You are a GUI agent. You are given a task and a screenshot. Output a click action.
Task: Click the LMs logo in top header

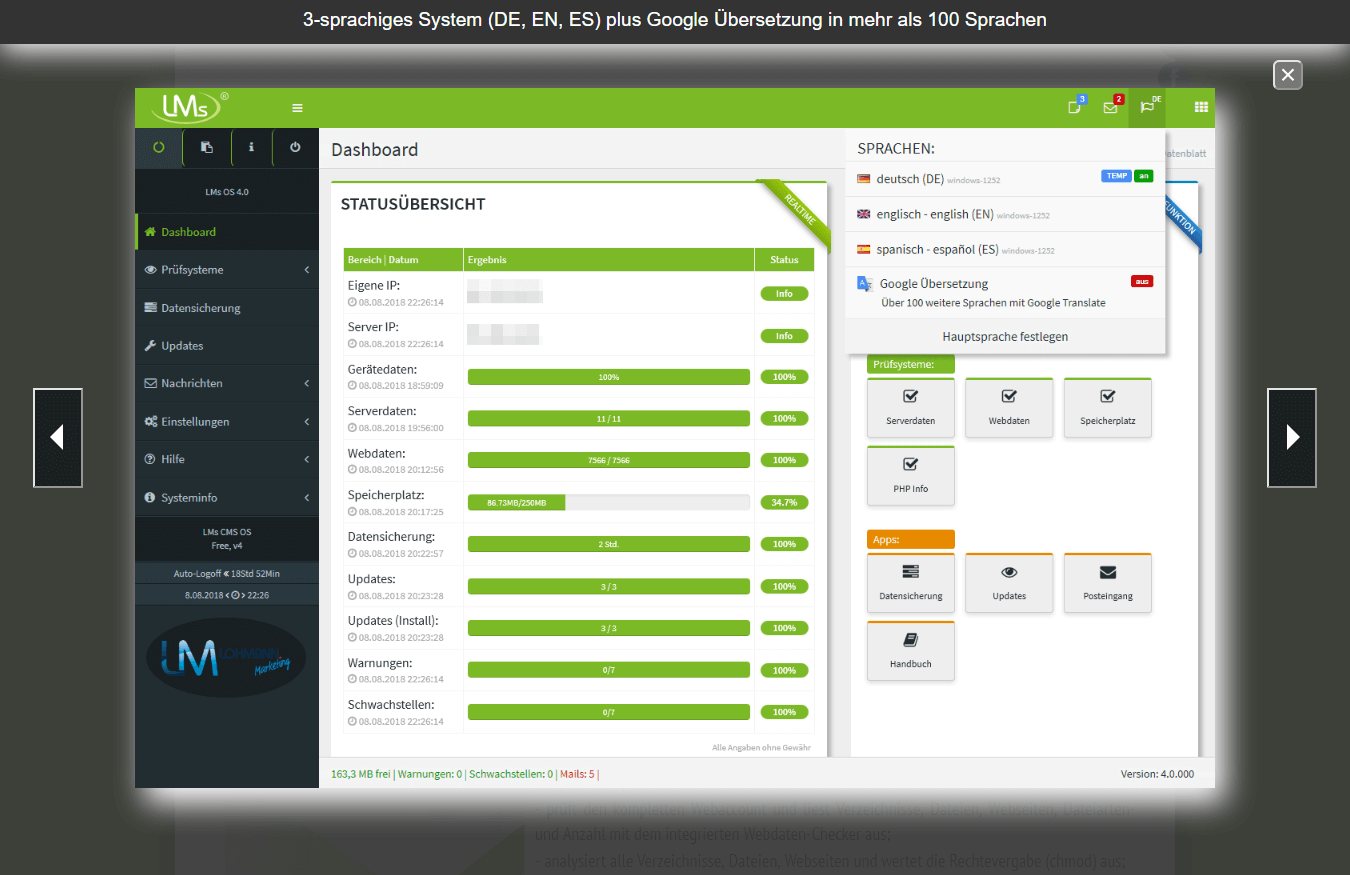click(189, 107)
